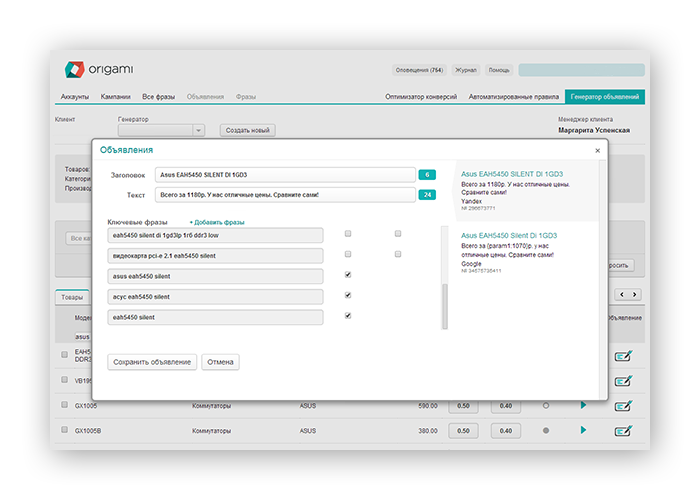
Task: Edit 0.50 bid field in GX1005B row
Action: pyautogui.click(x=463, y=431)
